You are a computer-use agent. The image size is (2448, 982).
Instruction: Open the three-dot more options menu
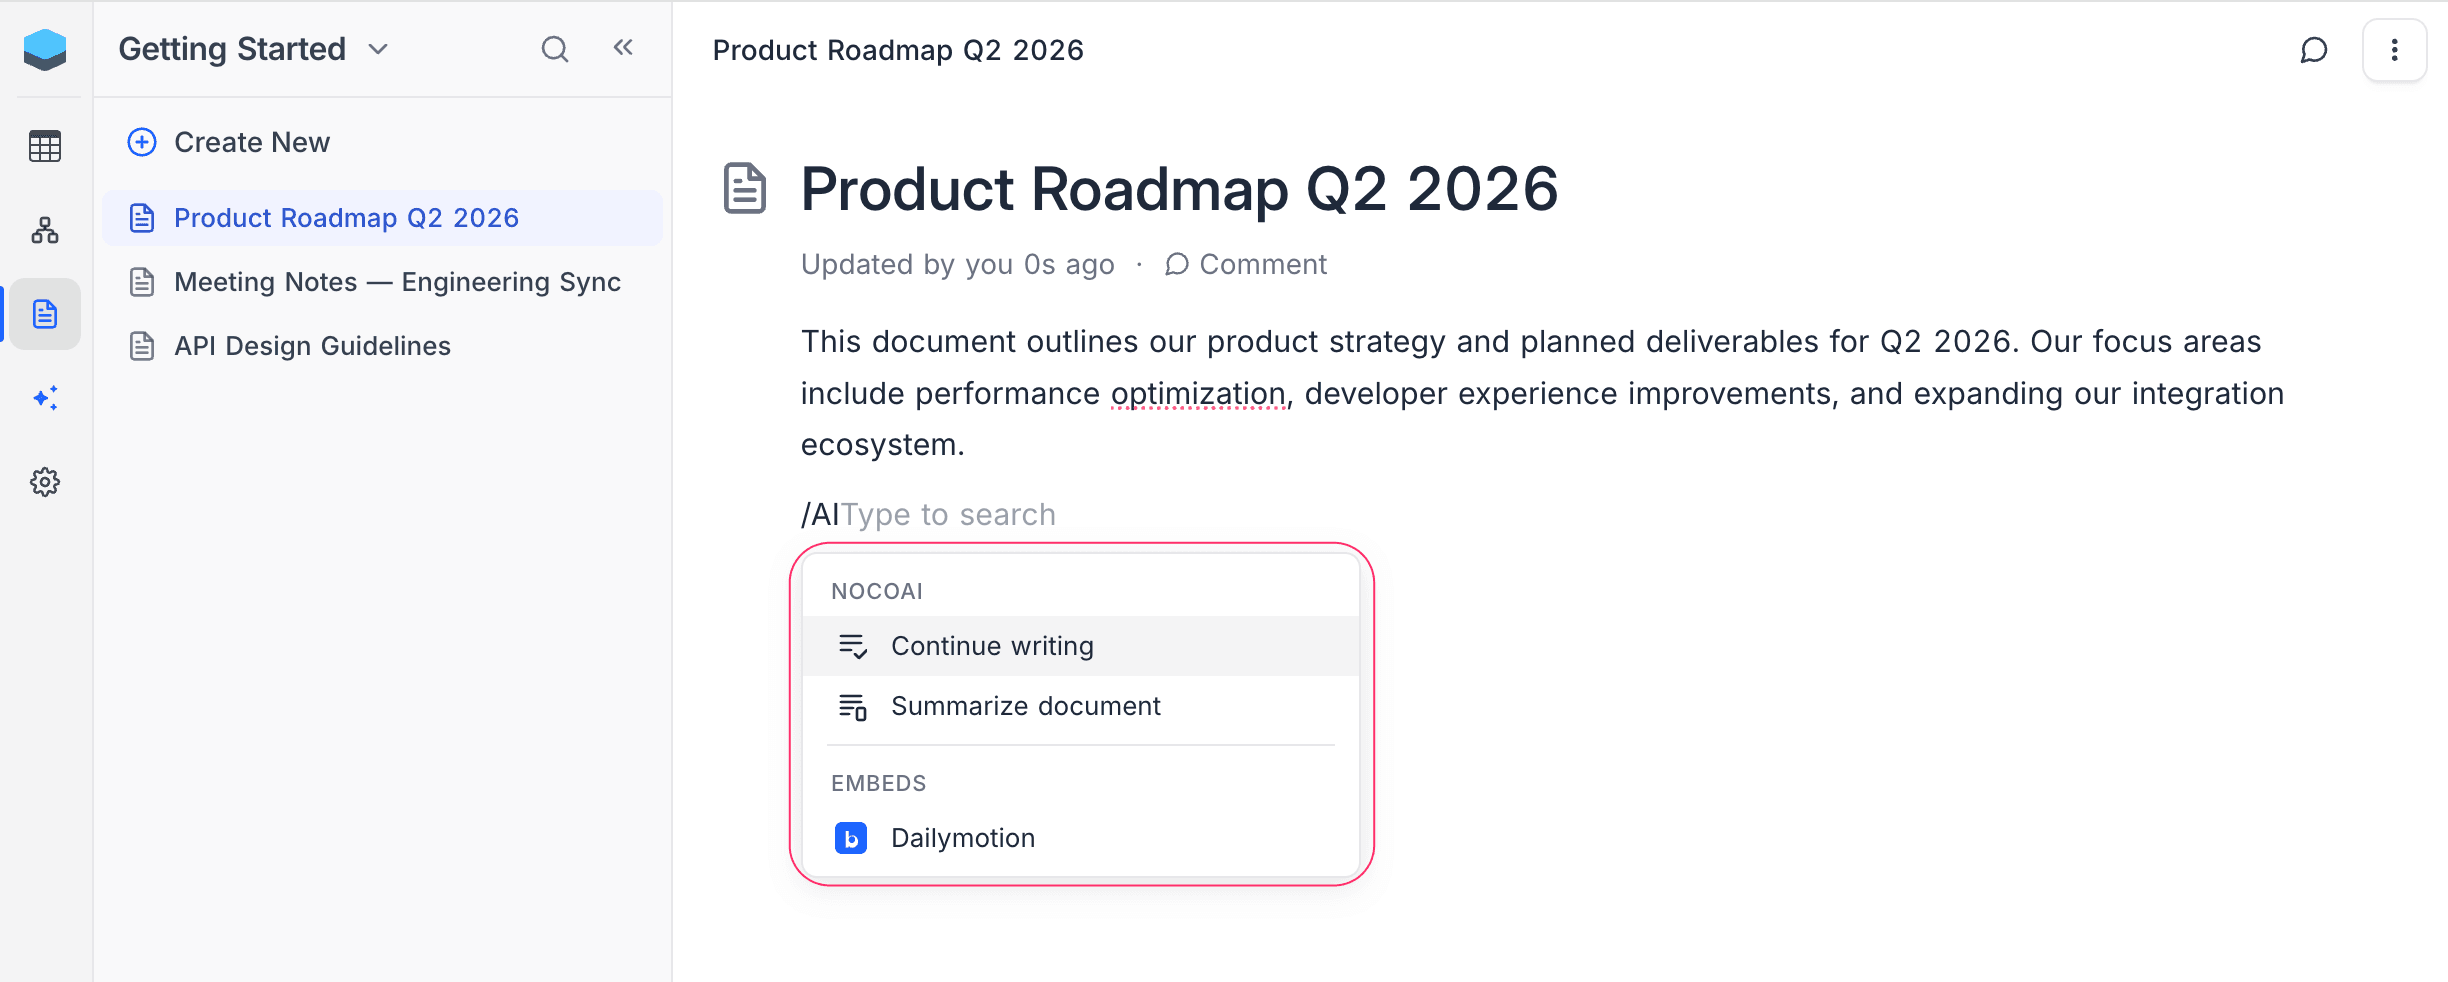2394,50
